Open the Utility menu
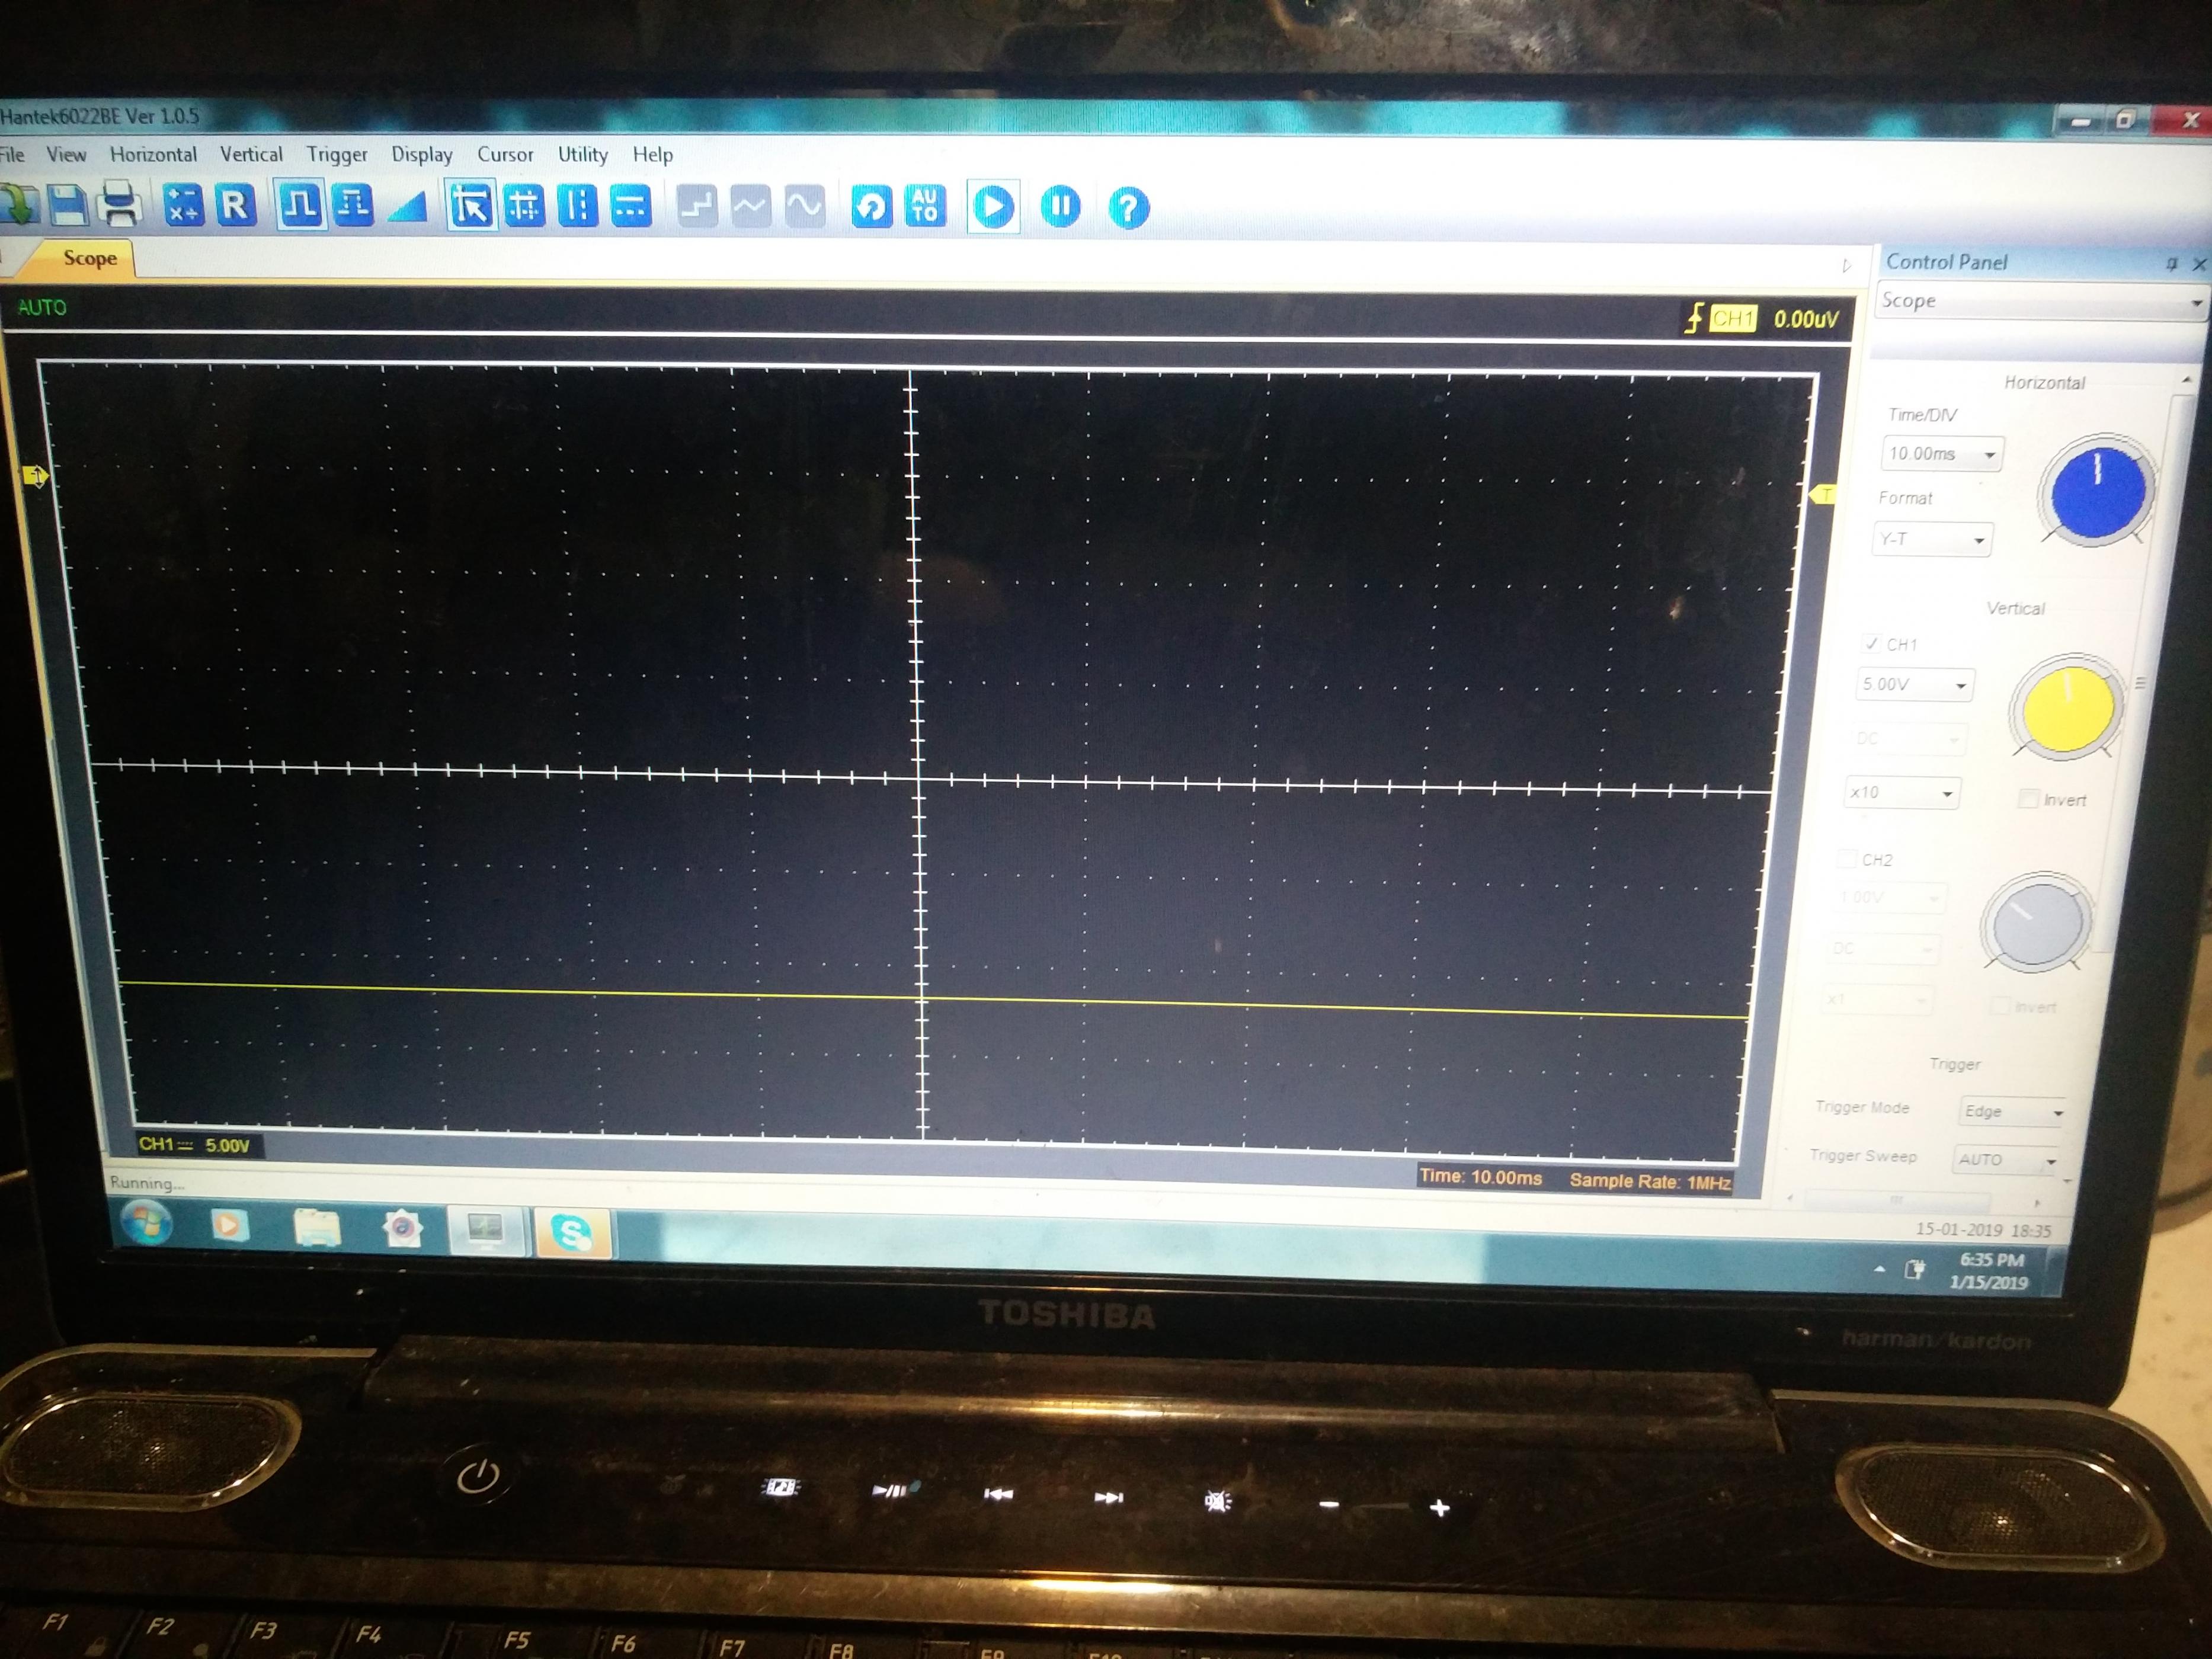Screen dimensions: 2212x1659 582,155
